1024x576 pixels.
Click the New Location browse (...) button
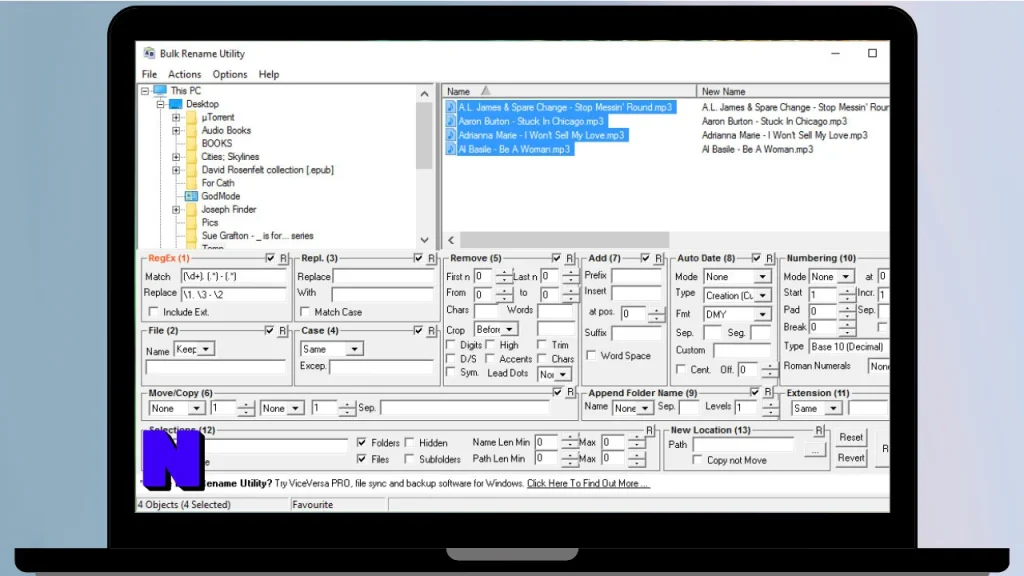click(x=815, y=450)
